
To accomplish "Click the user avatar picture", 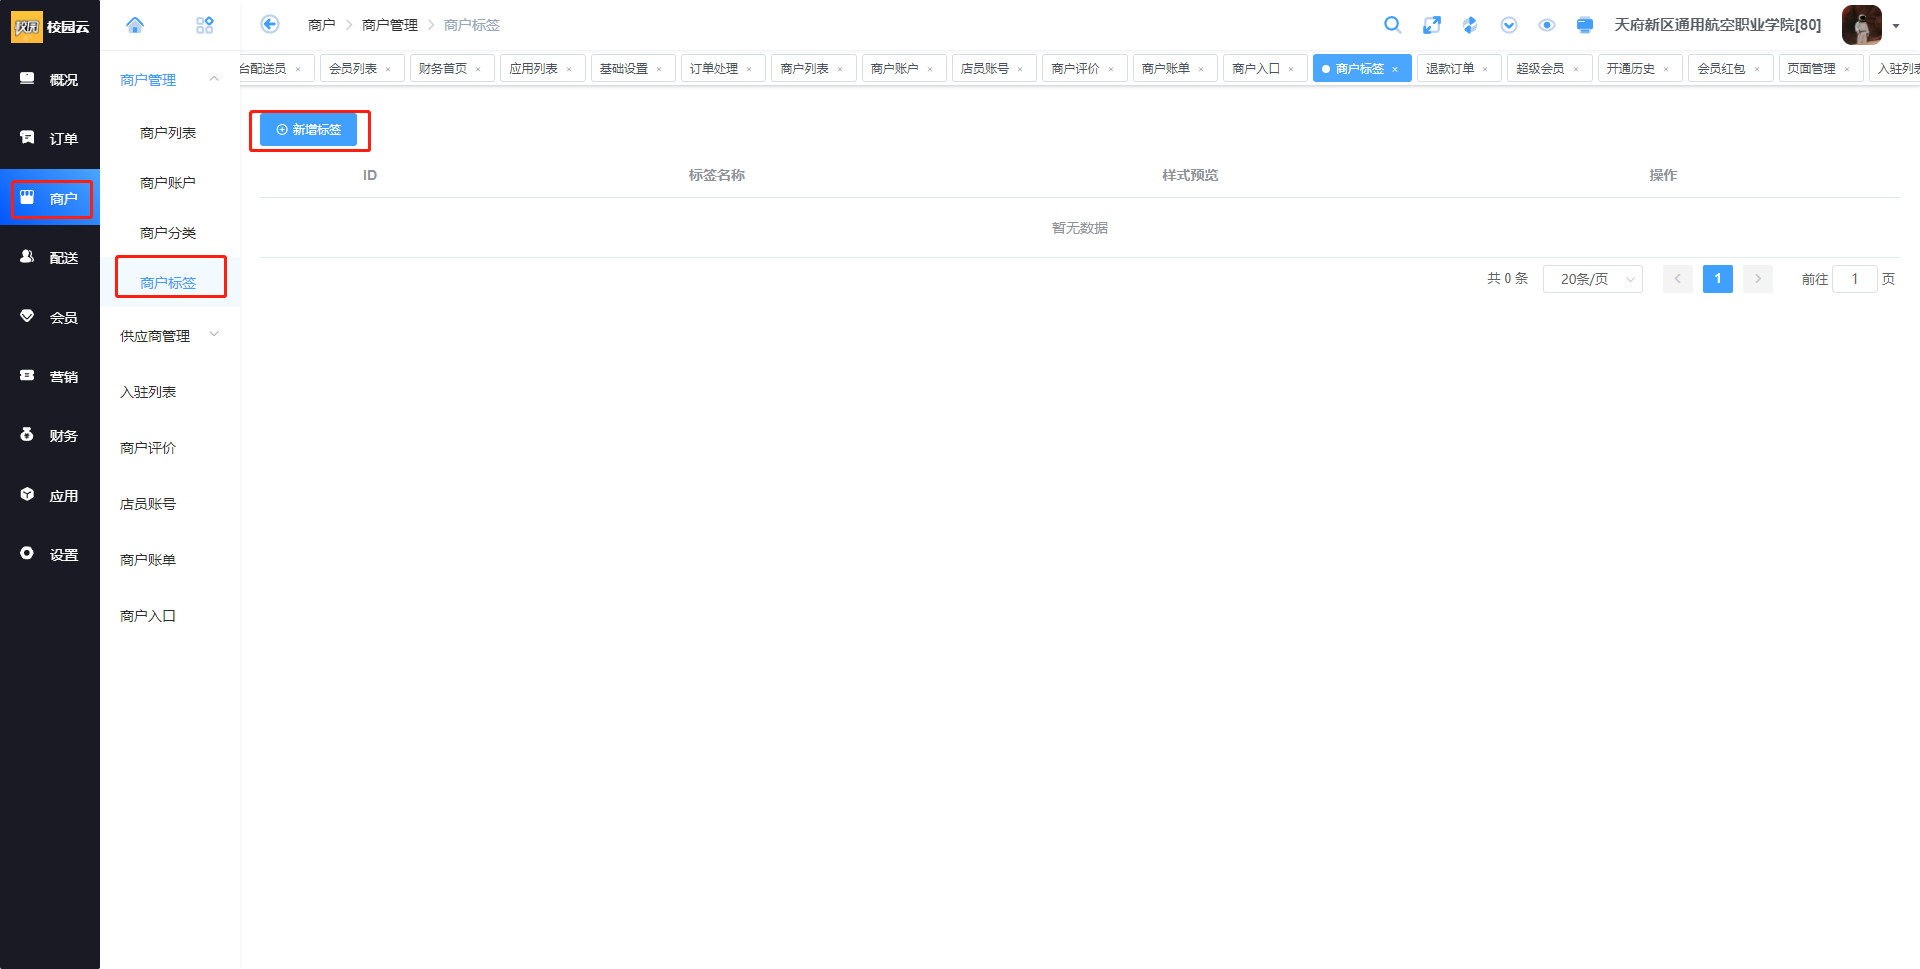I will [x=1862, y=25].
